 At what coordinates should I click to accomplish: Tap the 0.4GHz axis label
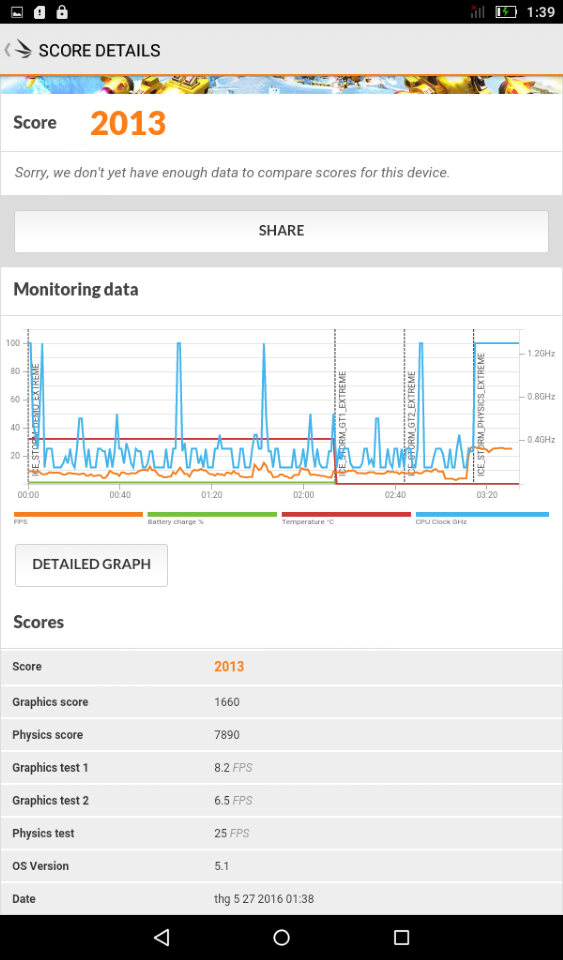click(541, 440)
